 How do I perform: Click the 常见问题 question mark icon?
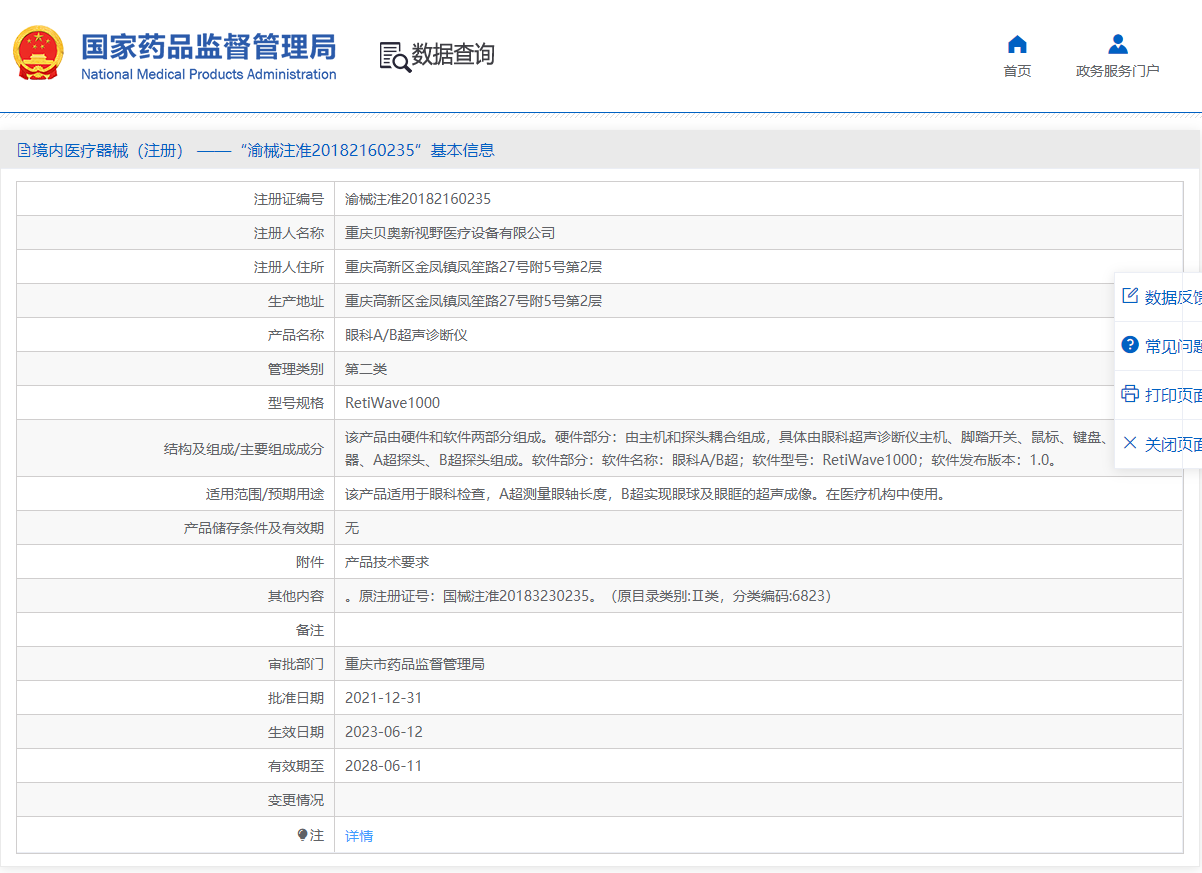tap(1130, 345)
